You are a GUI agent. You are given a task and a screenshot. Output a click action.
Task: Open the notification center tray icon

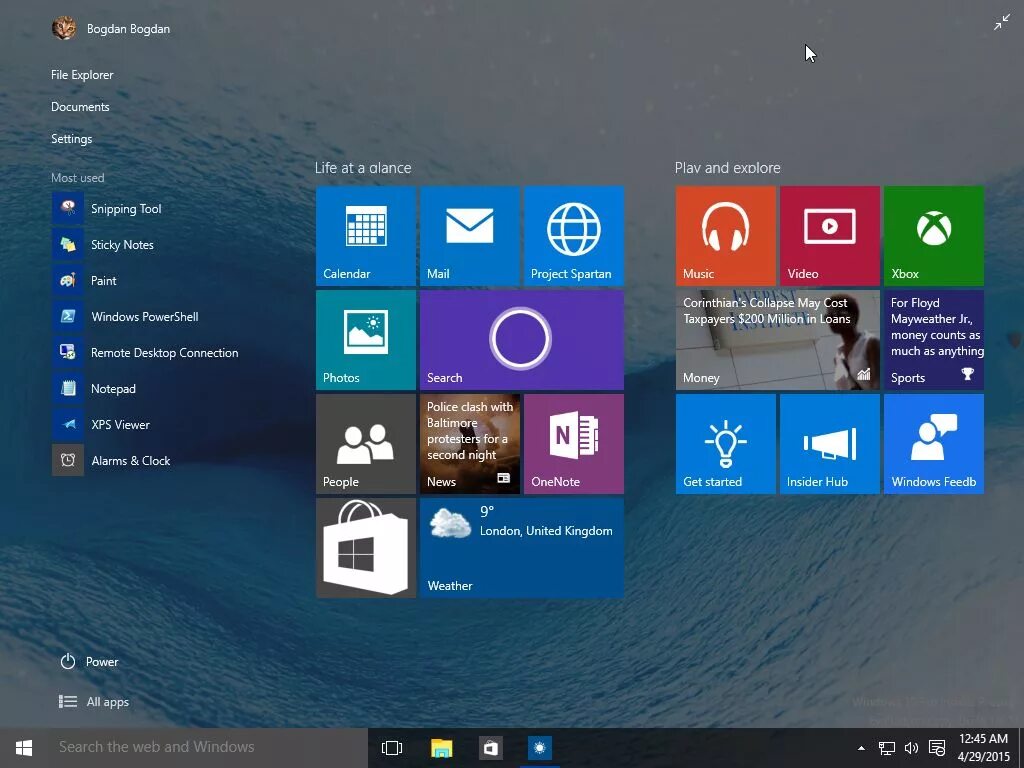937,748
